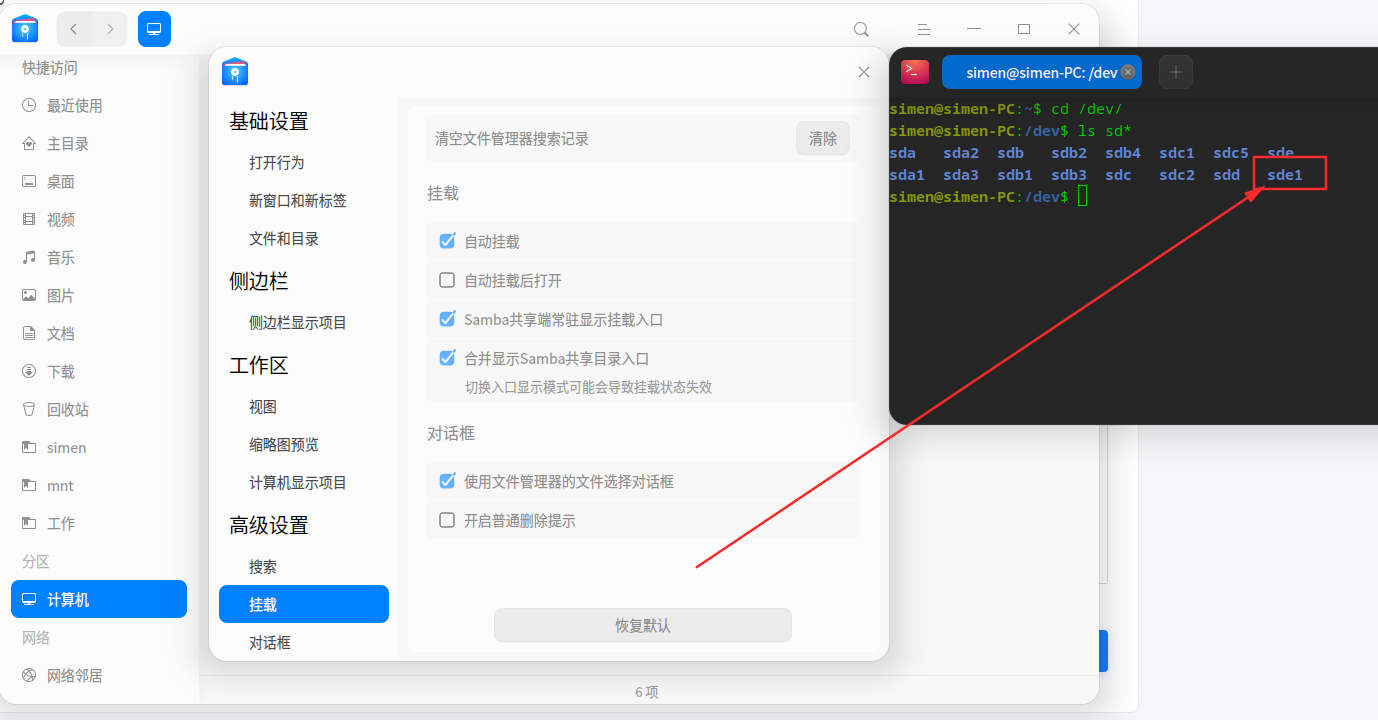Image resolution: width=1378 pixels, height=720 pixels.
Task: Select 打开行为 in settings navigation
Action: pos(304,163)
